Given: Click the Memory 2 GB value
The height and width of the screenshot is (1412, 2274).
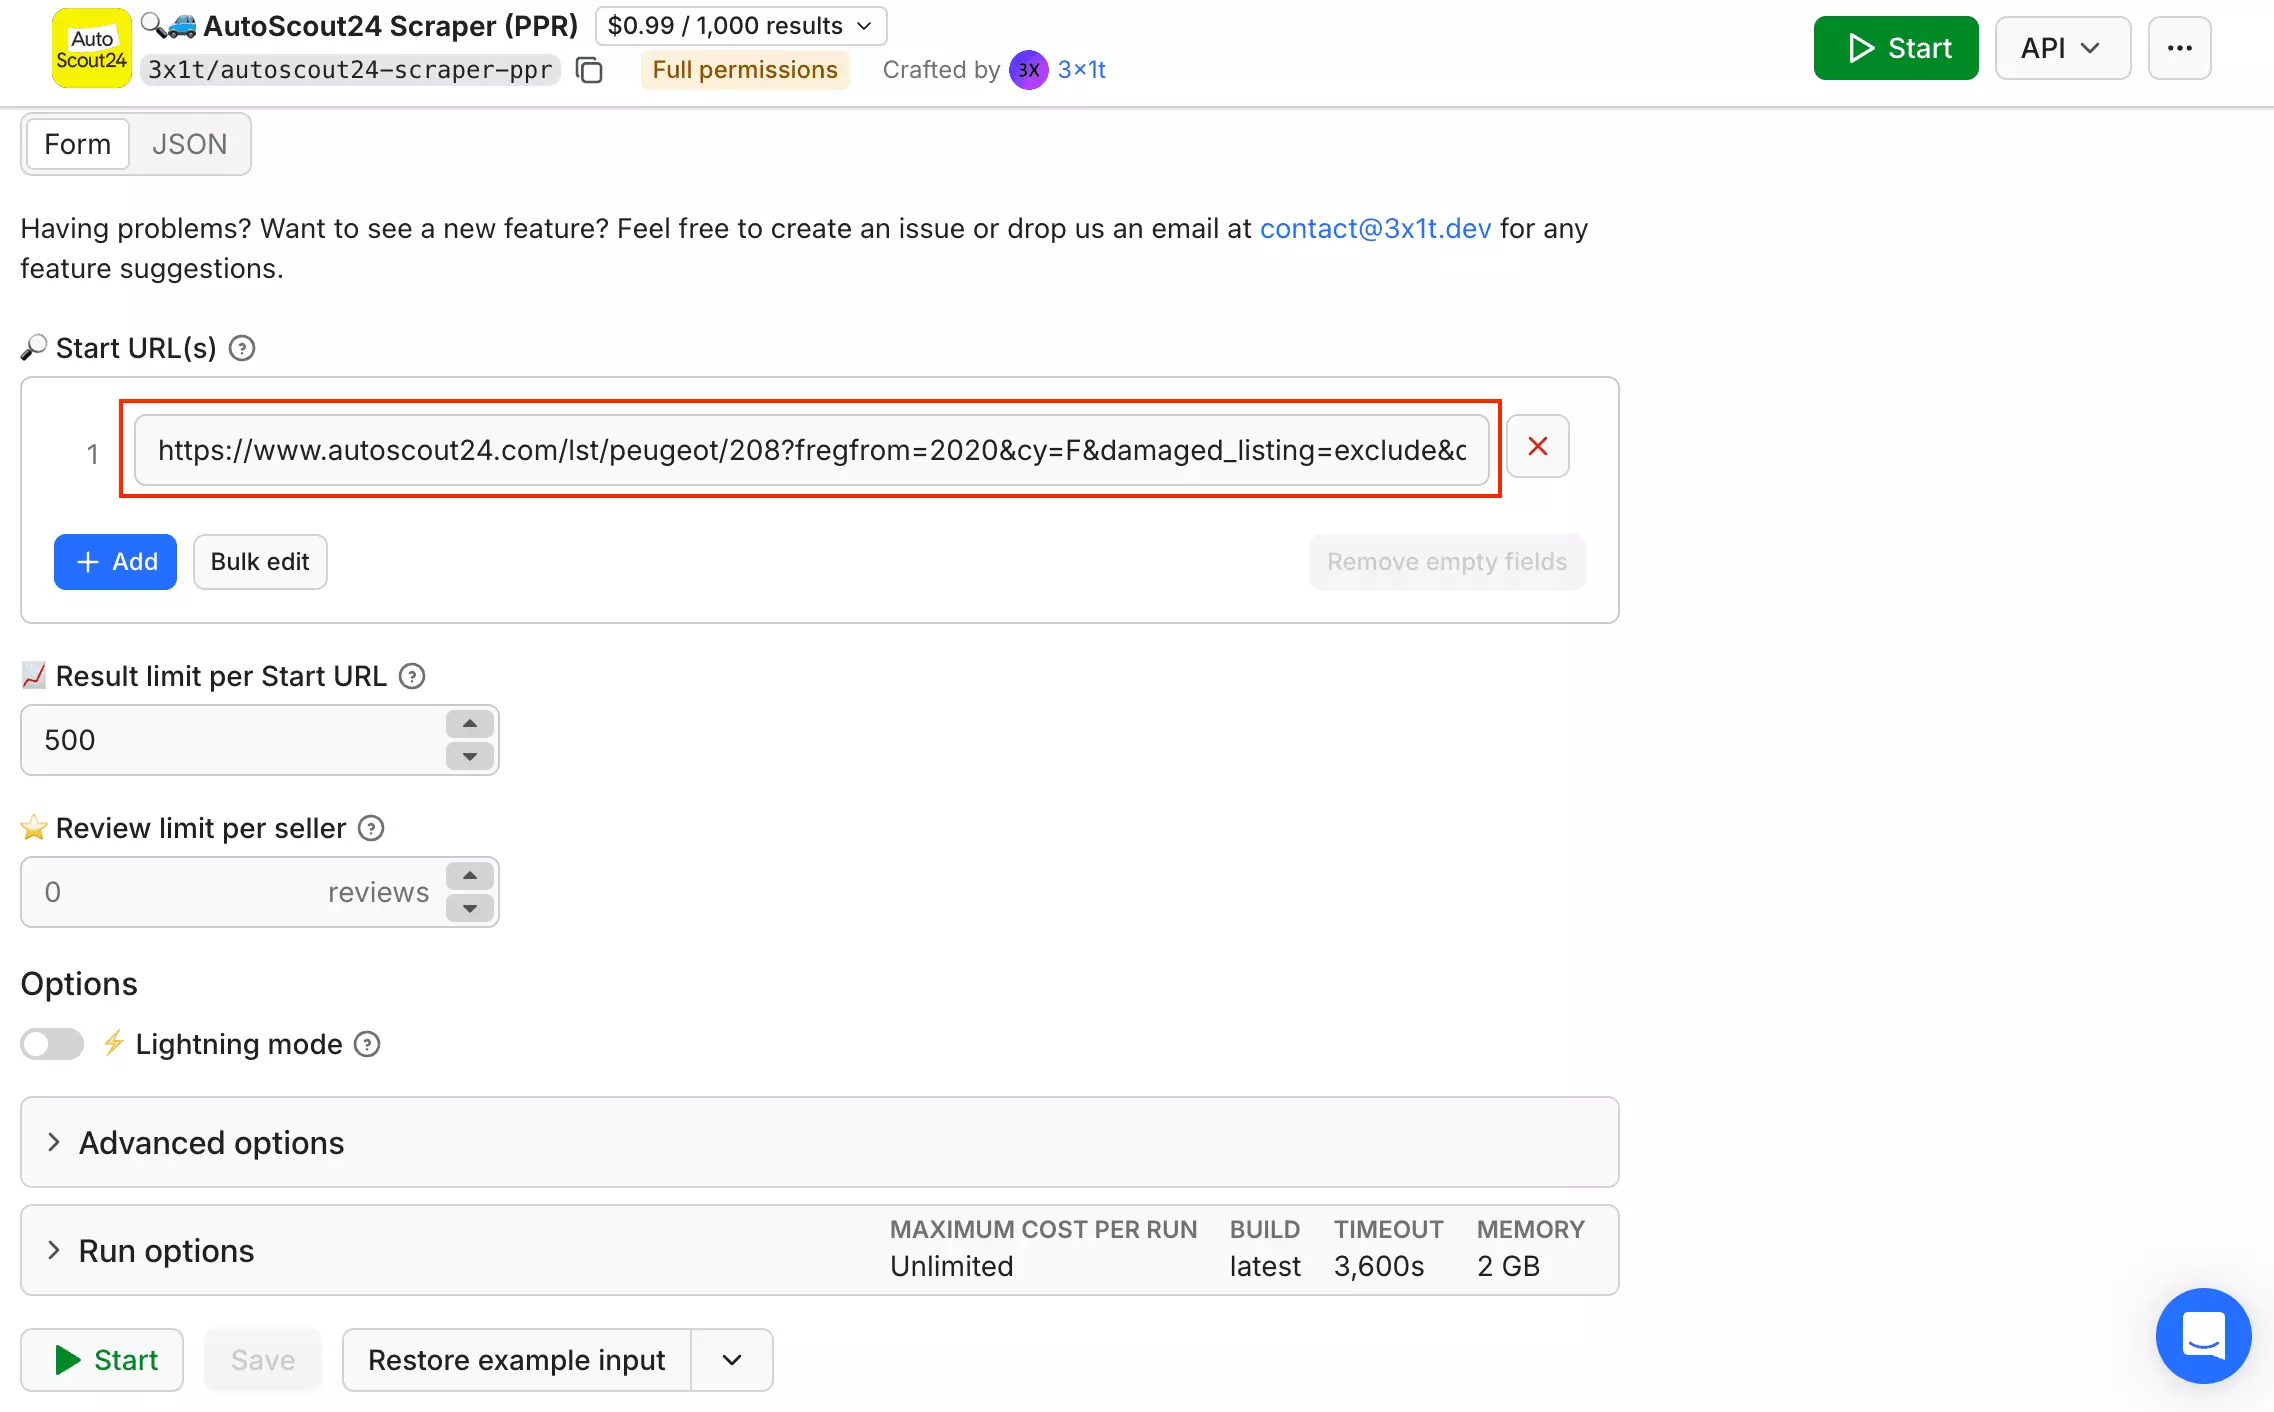Looking at the screenshot, I should point(1508,1266).
